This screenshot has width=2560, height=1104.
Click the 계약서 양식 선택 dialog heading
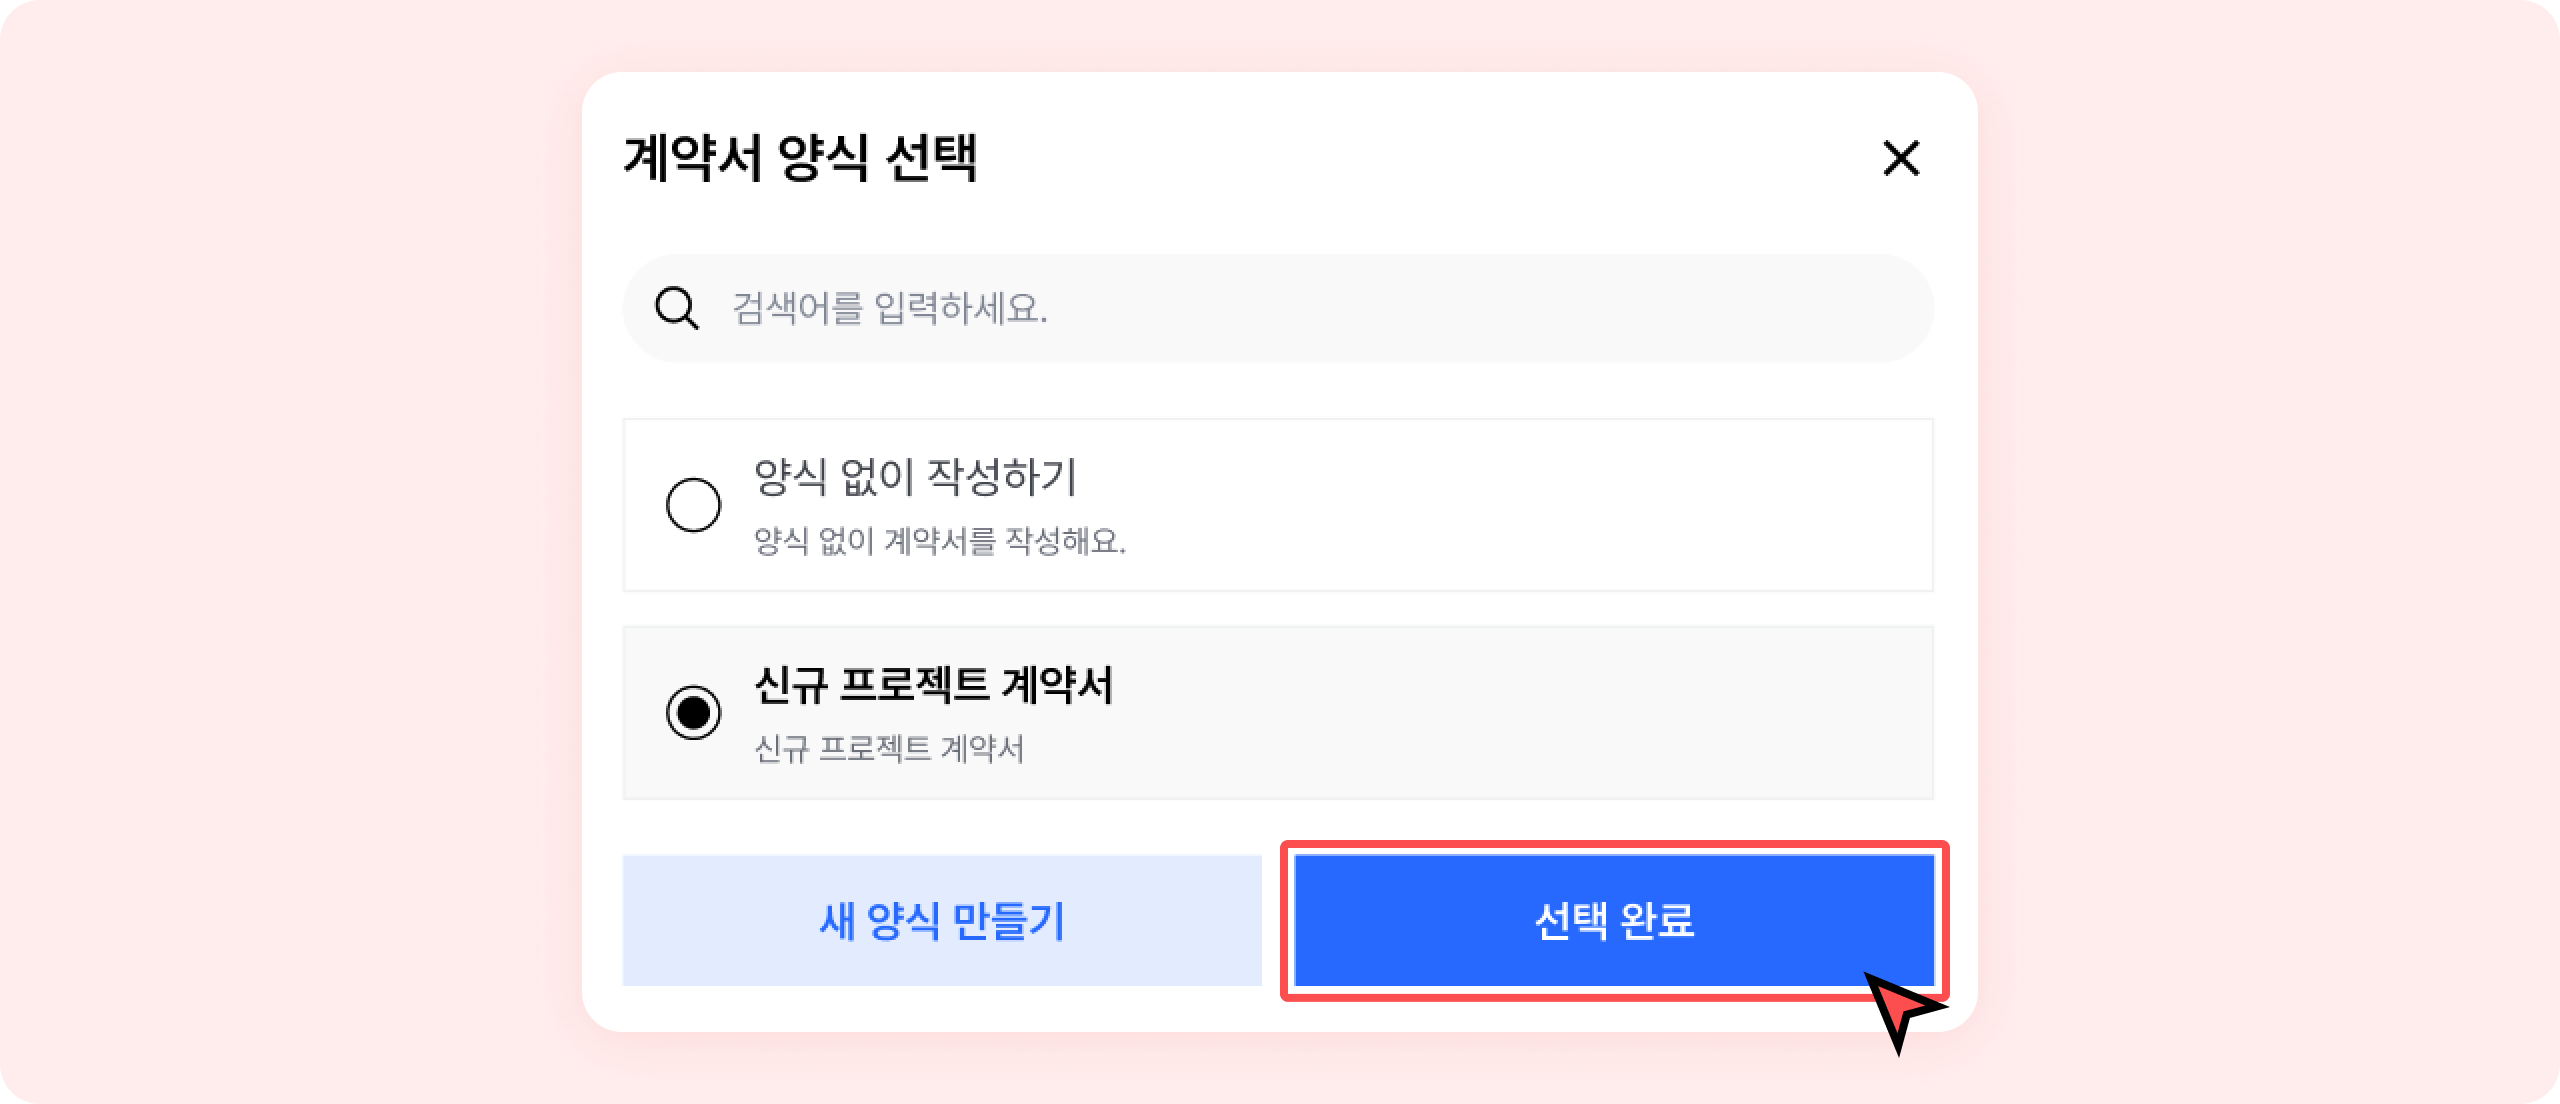pos(800,158)
